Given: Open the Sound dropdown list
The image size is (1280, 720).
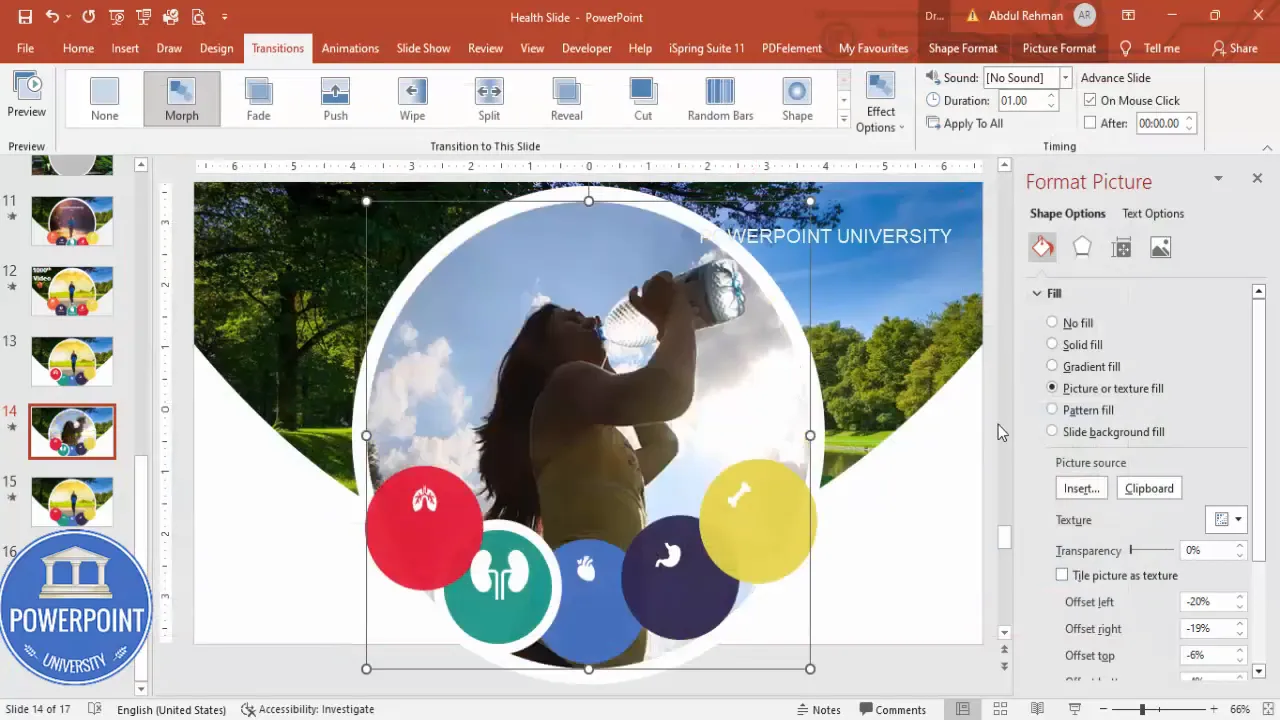Looking at the screenshot, I should pos(1065,77).
